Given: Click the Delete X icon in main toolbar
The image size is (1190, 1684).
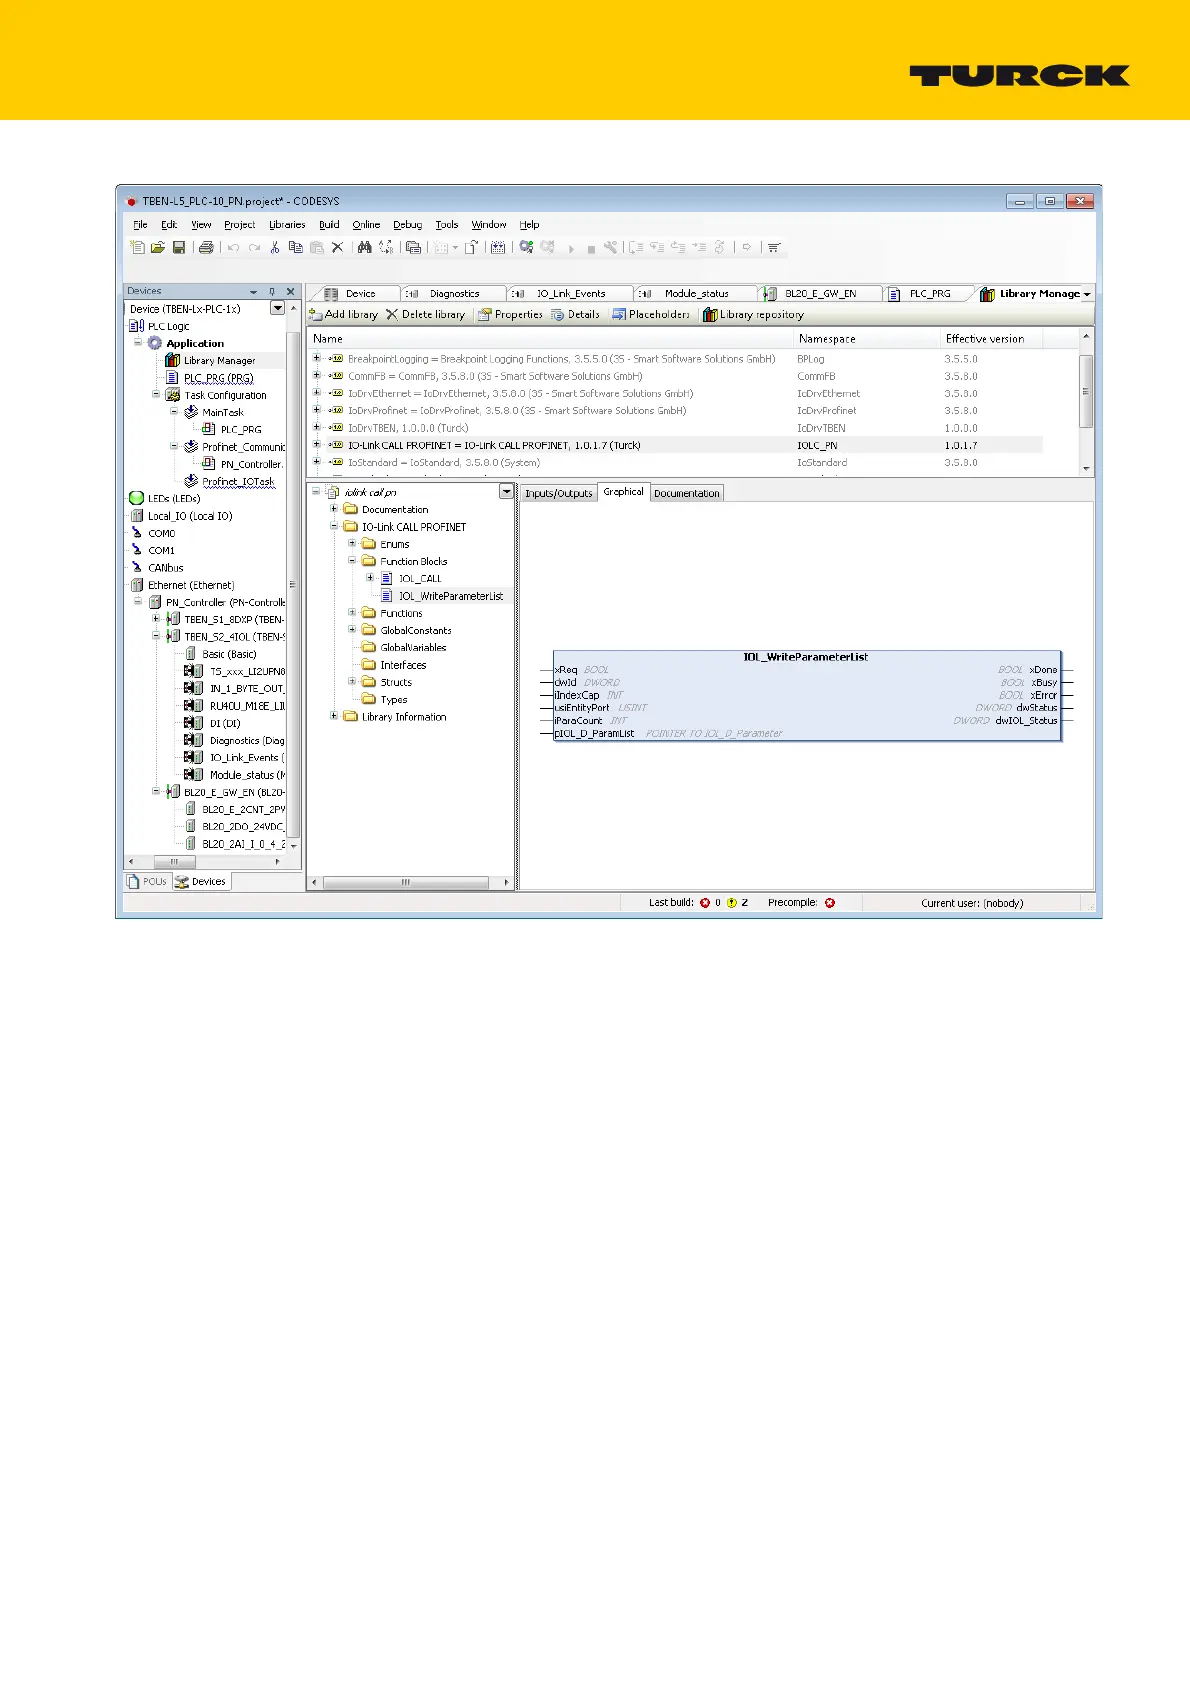Looking at the screenshot, I should [x=337, y=247].
